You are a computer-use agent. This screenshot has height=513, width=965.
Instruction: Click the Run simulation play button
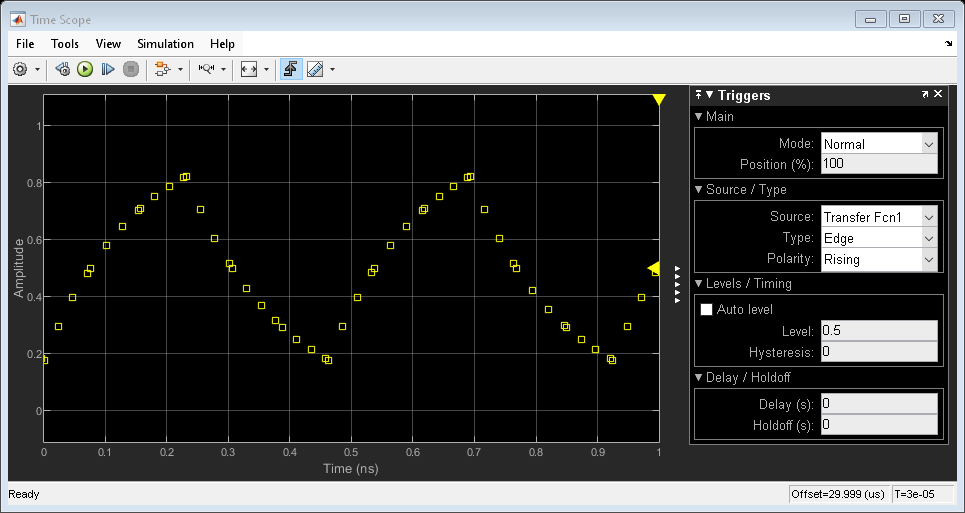coord(85,69)
